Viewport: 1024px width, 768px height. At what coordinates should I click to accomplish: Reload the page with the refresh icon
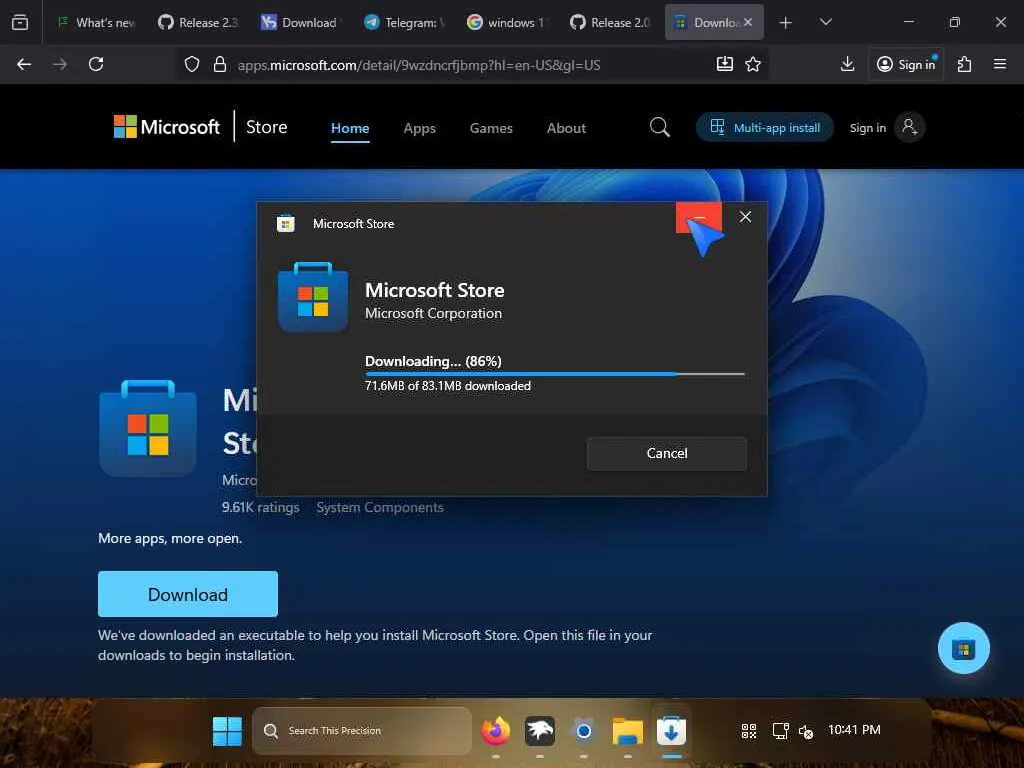coord(96,64)
